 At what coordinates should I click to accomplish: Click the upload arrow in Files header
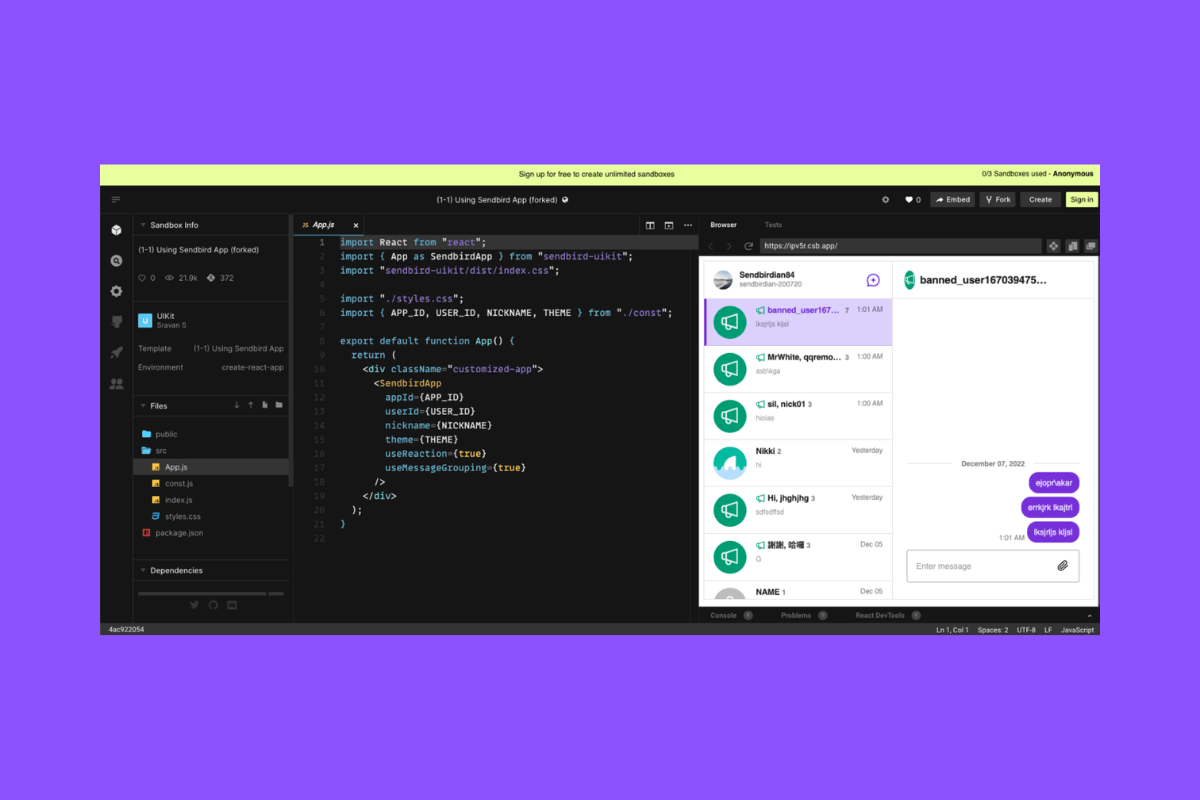[x=251, y=405]
